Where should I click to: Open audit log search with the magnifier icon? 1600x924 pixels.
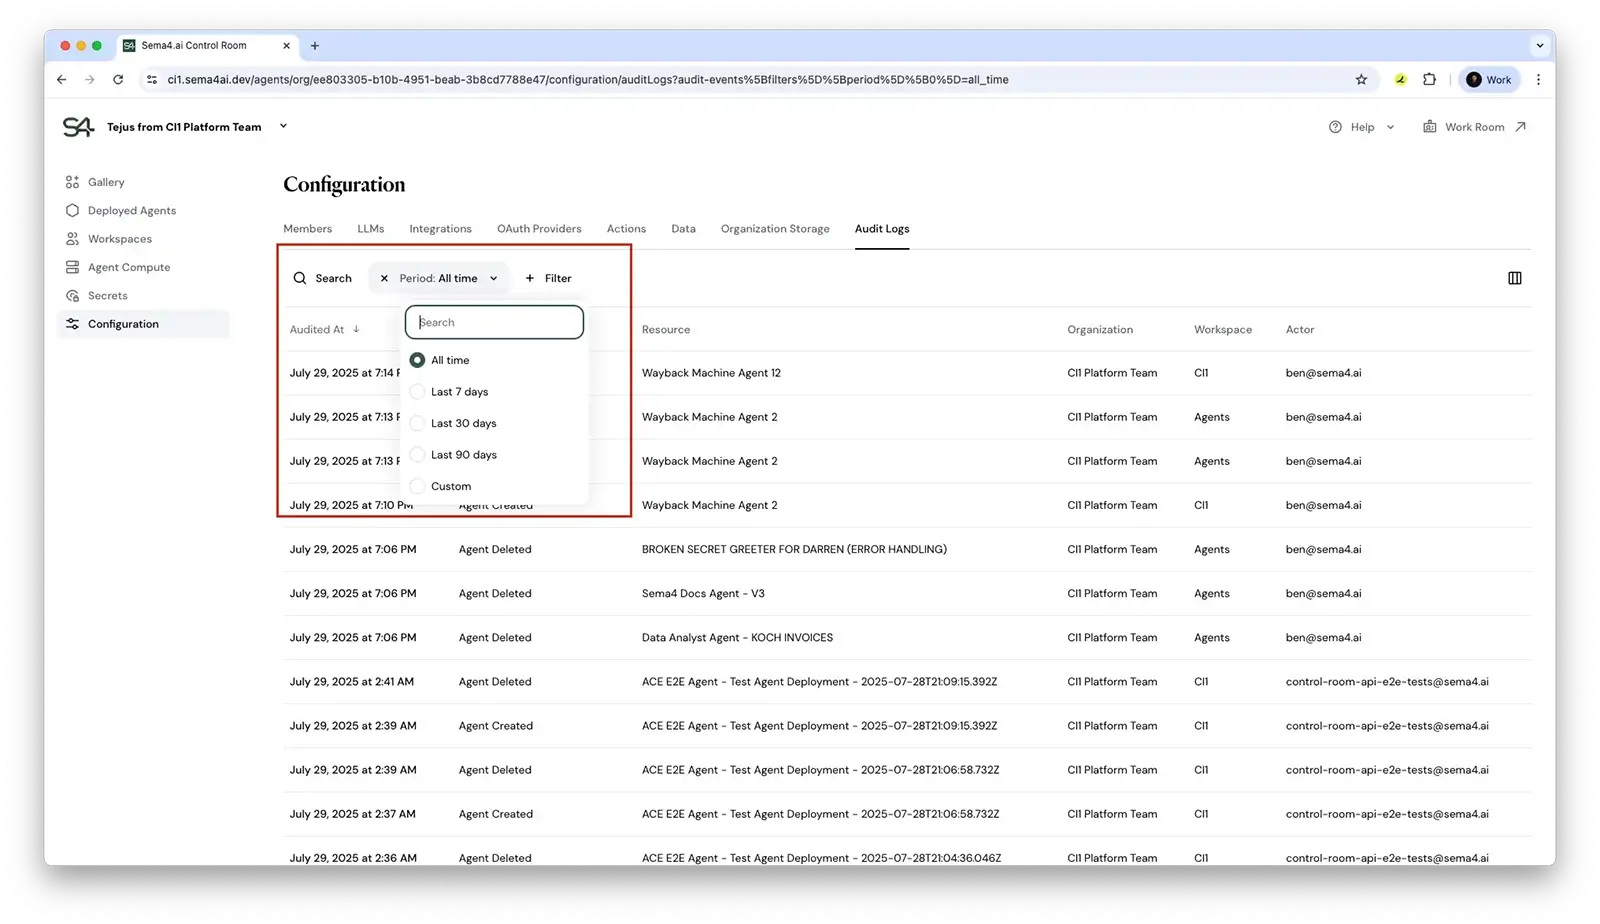coord(299,278)
